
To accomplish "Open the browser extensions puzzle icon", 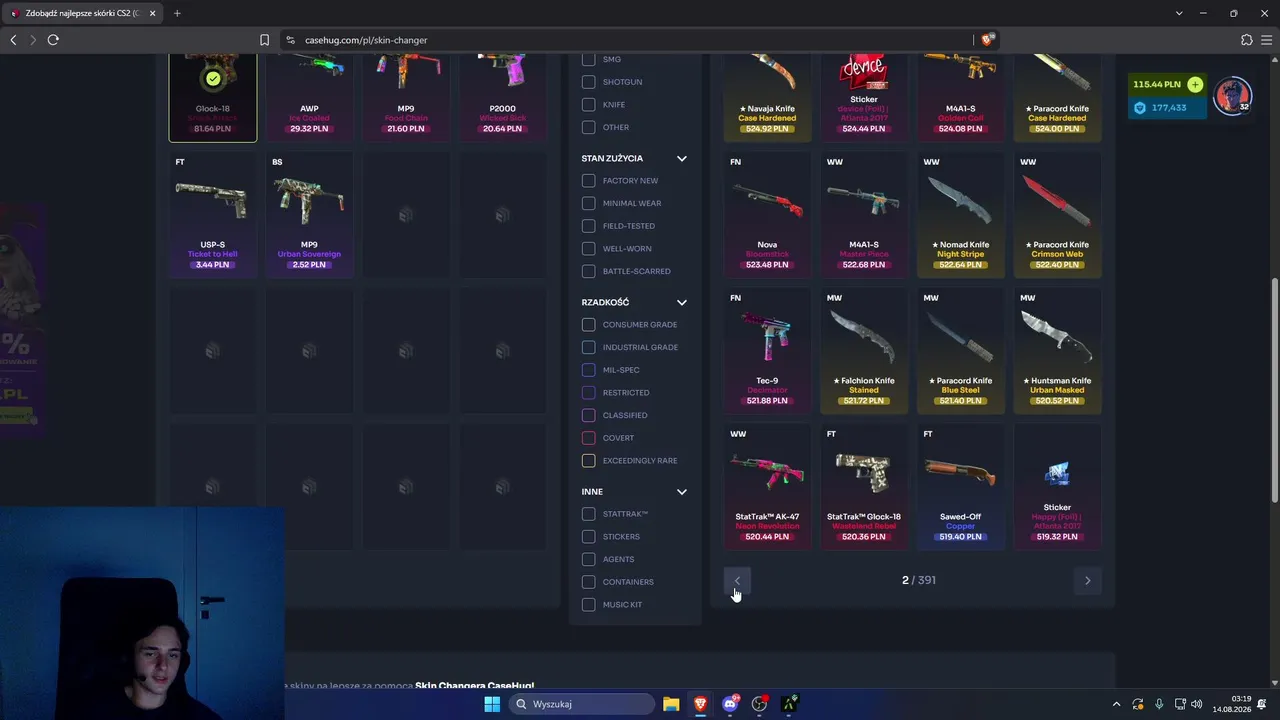I will [1246, 40].
